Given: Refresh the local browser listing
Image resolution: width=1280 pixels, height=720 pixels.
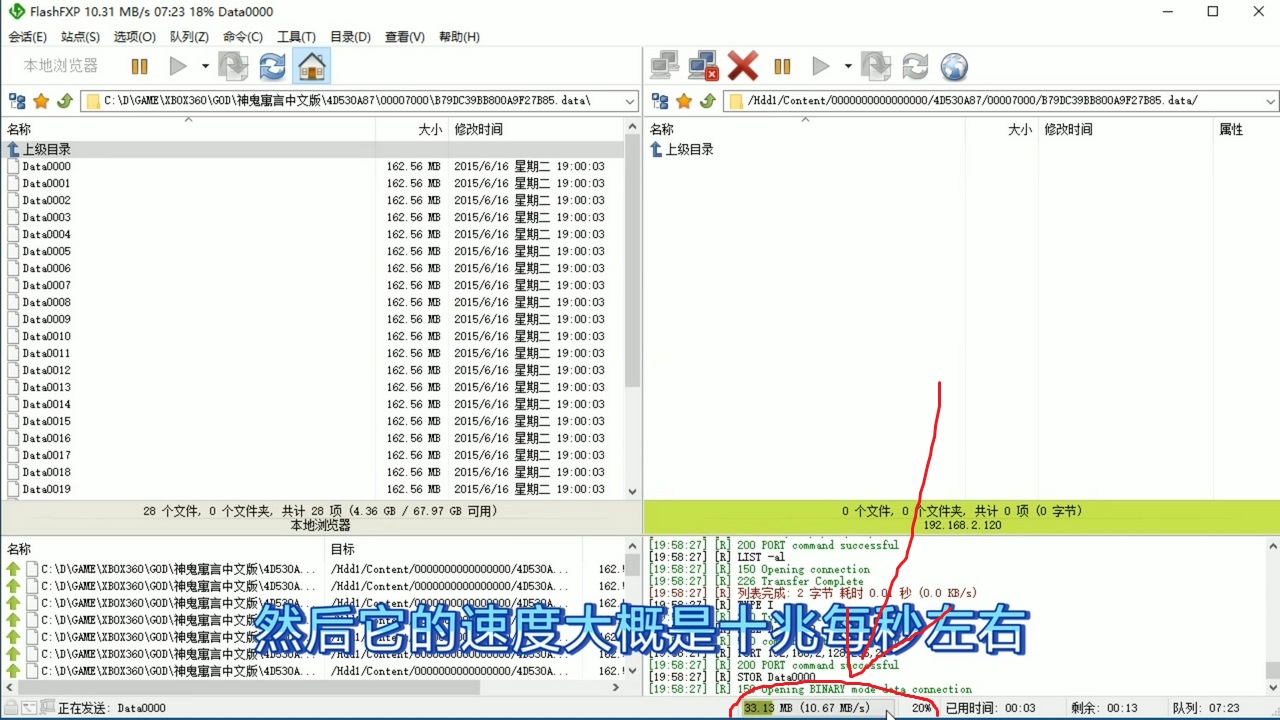Looking at the screenshot, I should [x=272, y=67].
